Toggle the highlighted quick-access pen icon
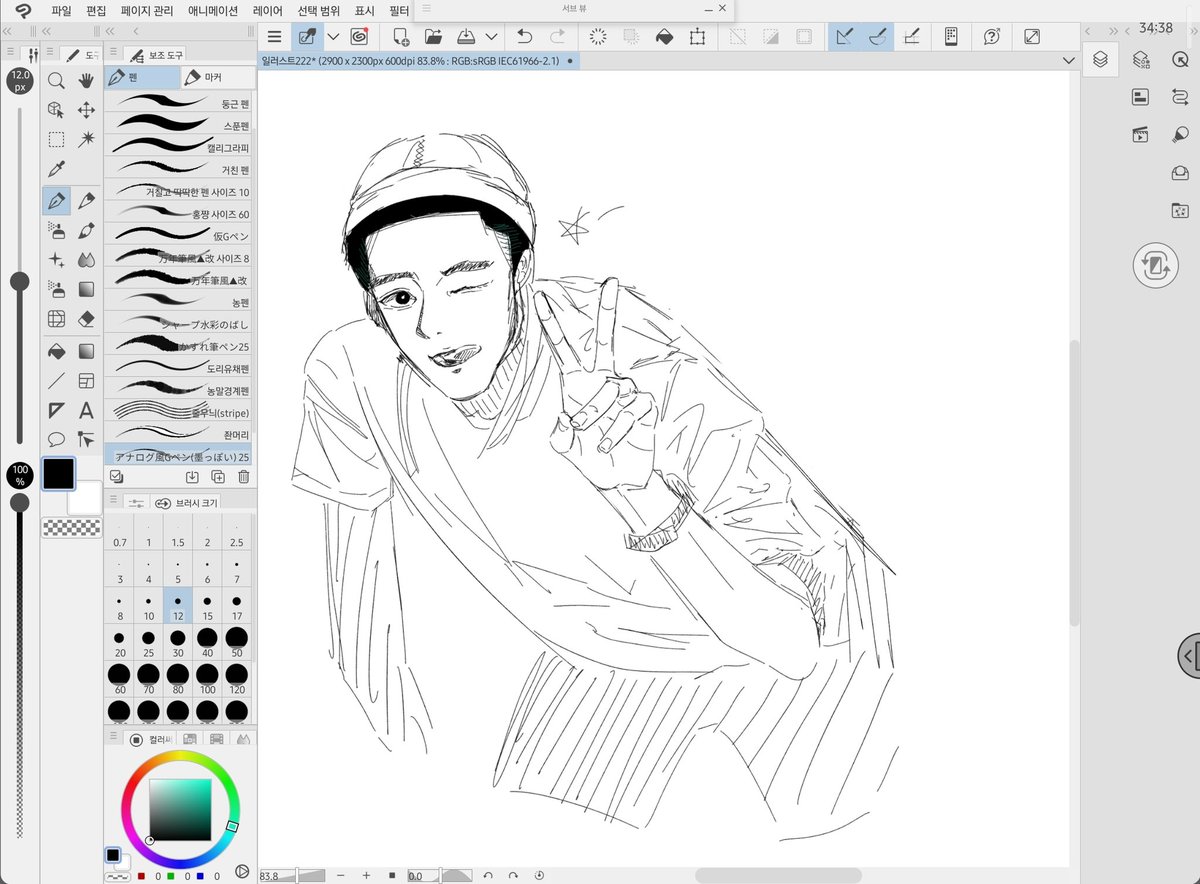 pyautogui.click(x=307, y=36)
